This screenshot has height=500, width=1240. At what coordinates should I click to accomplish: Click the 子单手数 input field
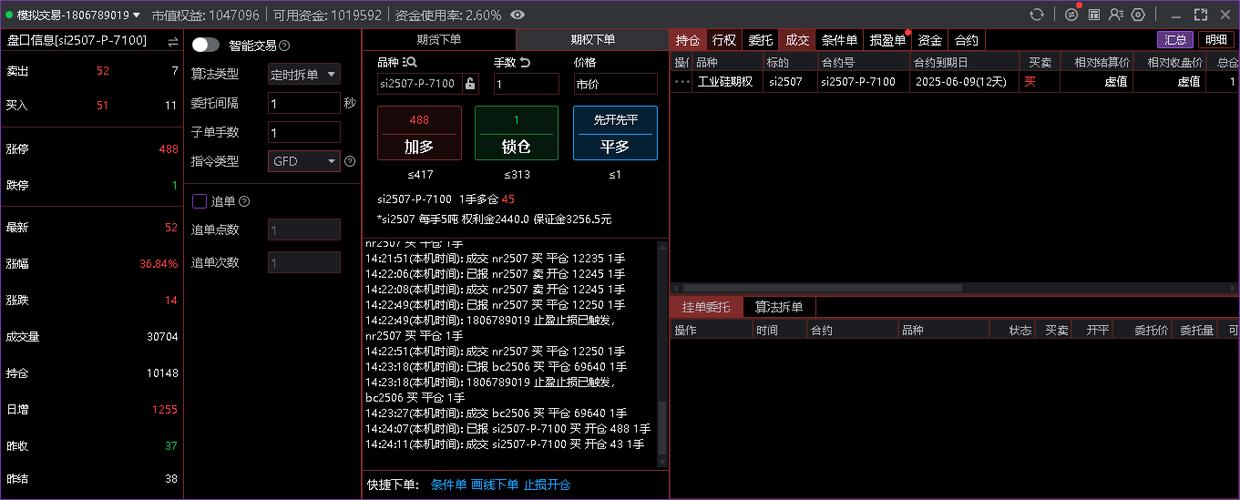pos(304,132)
